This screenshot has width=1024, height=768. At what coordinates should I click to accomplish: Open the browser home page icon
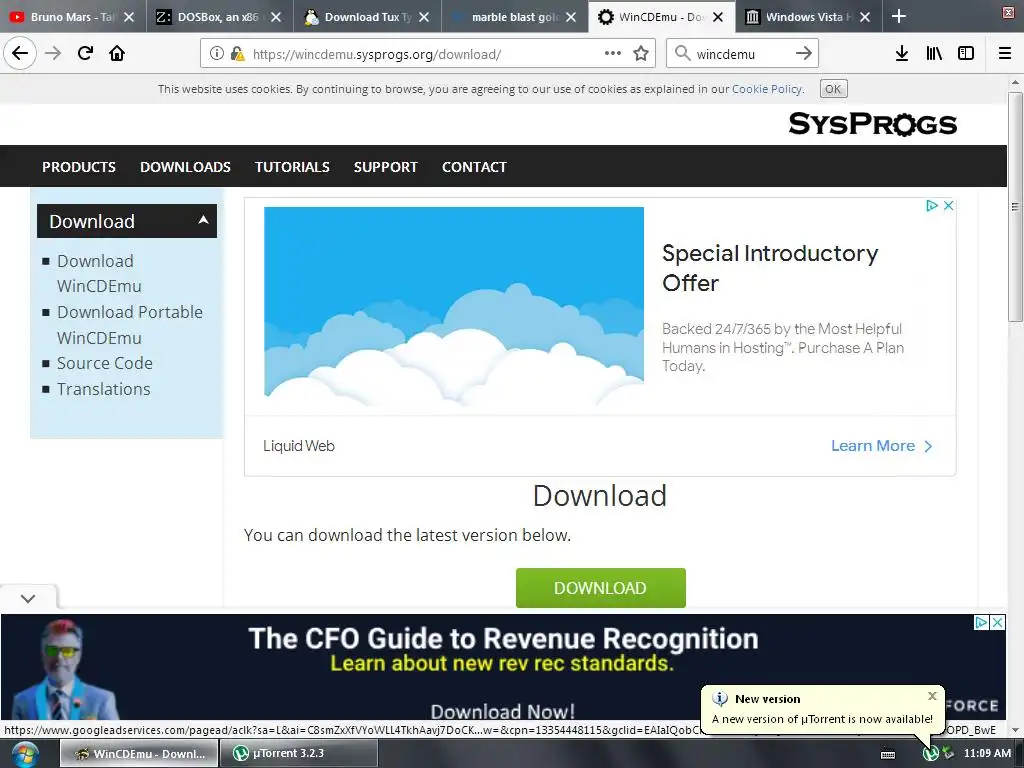pos(117,53)
